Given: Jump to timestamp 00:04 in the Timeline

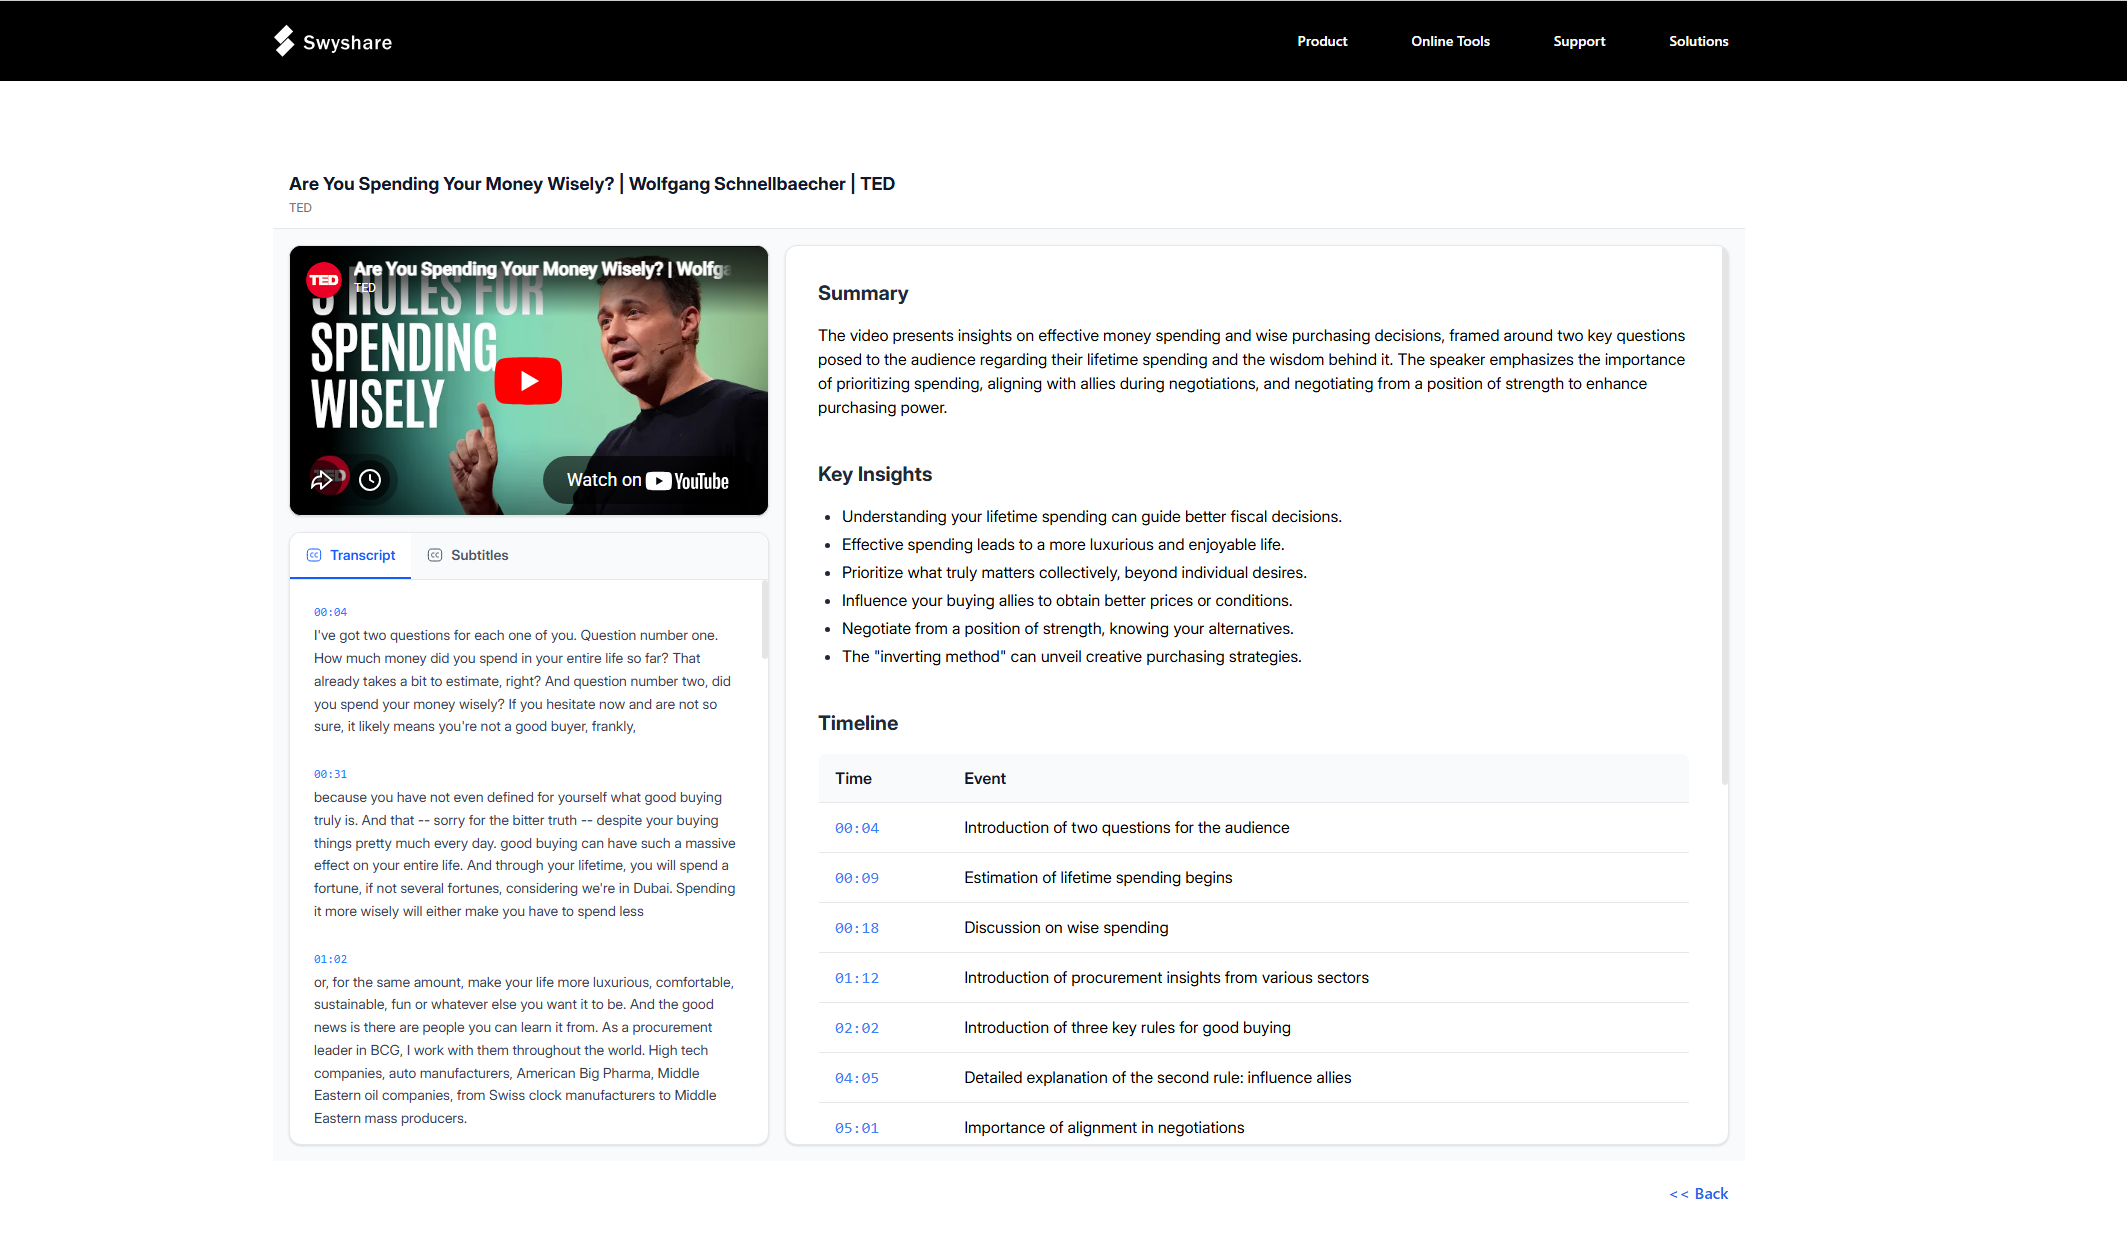Looking at the screenshot, I should coord(856,828).
